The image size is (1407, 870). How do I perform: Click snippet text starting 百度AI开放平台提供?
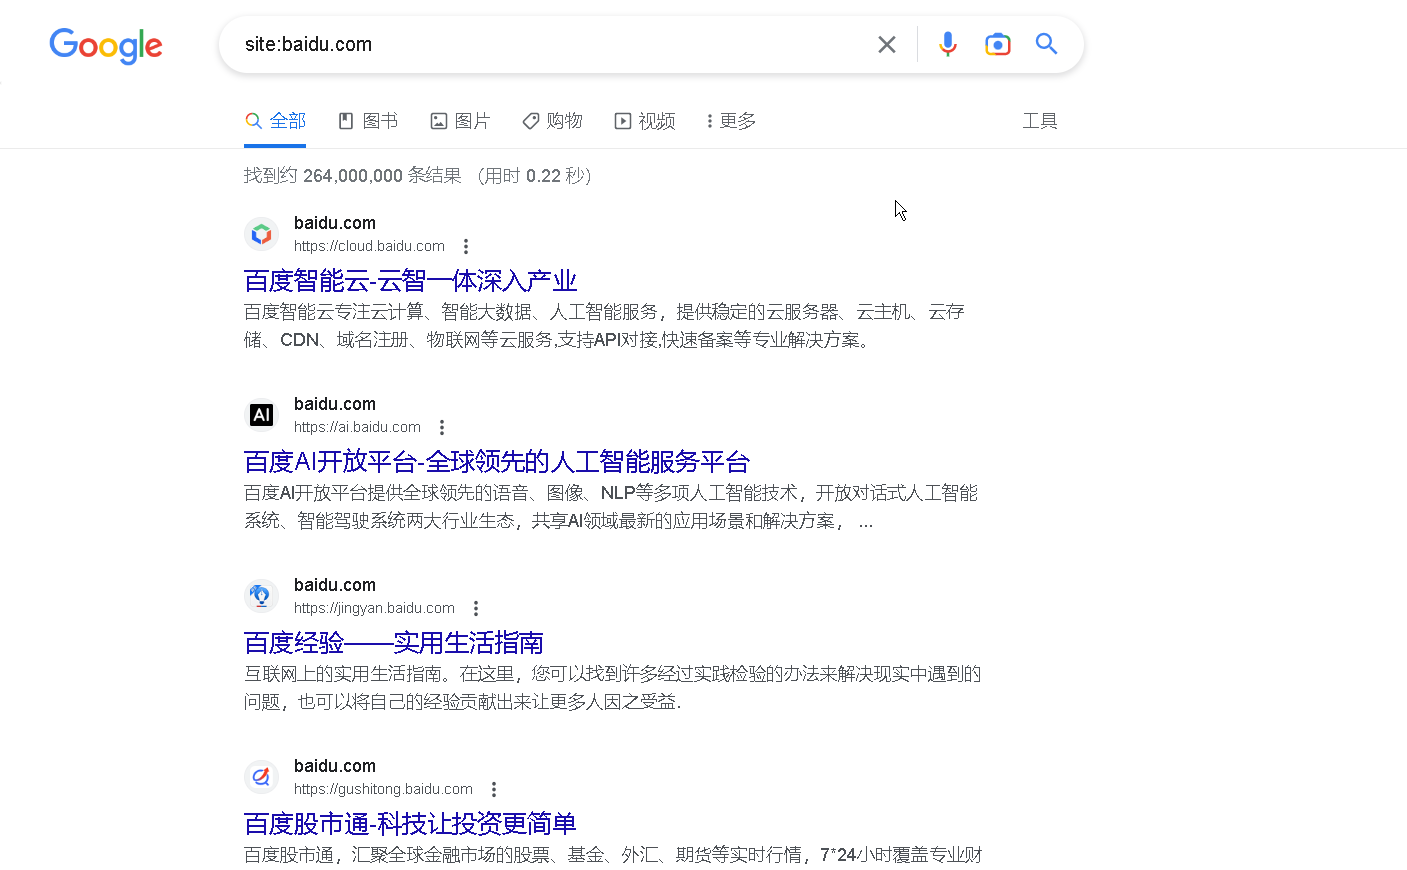[x=611, y=507]
